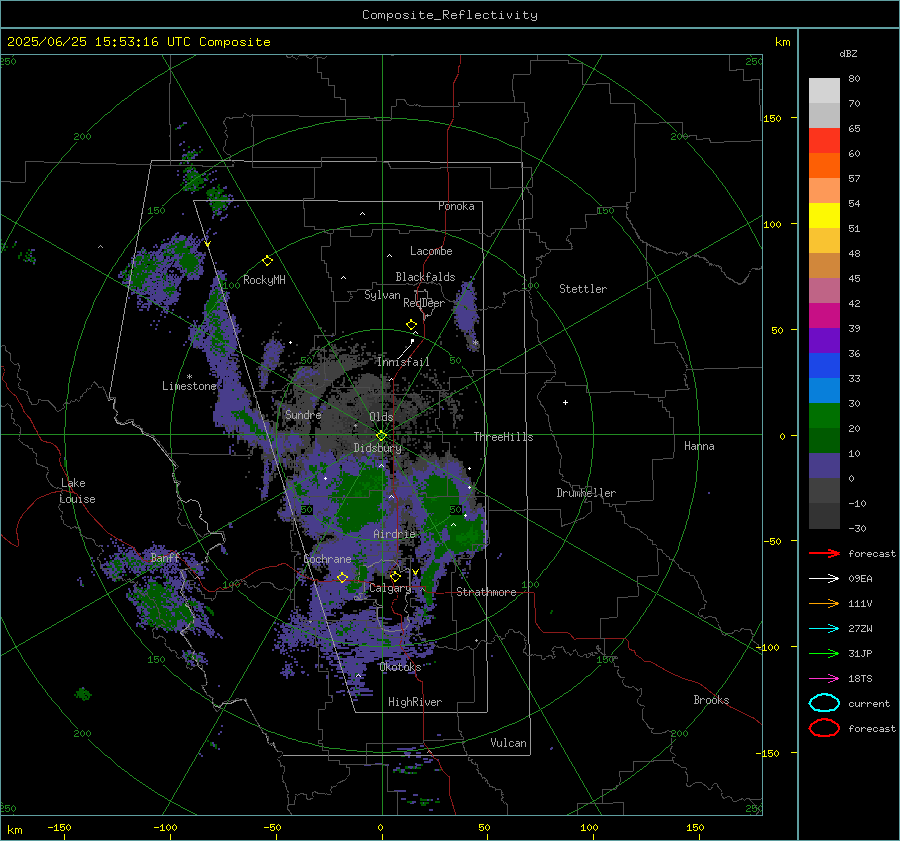The width and height of the screenshot is (900, 841).
Task: Click the yellow diamond marker beside RockyMH
Action: pos(267,261)
